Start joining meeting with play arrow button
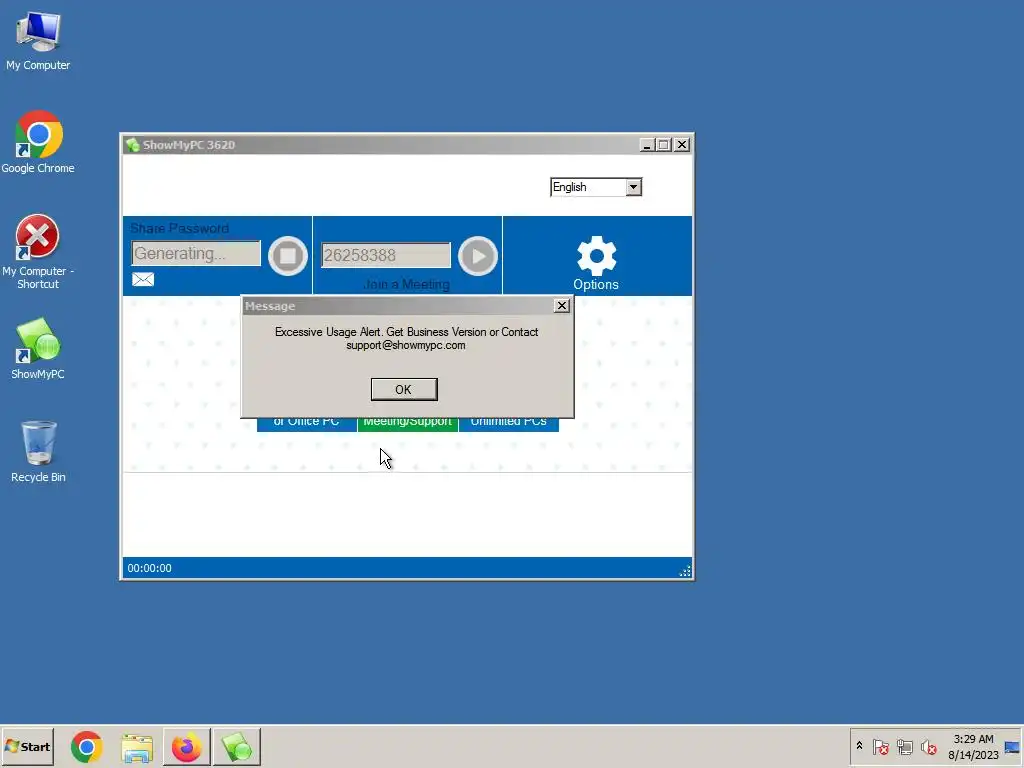1024x768 pixels. [477, 255]
